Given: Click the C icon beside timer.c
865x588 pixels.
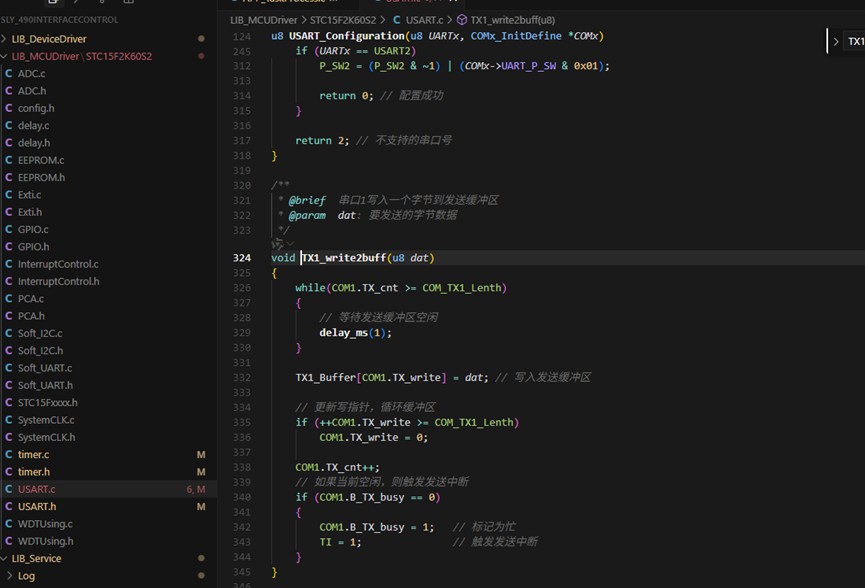Looking at the screenshot, I should [x=9, y=455].
